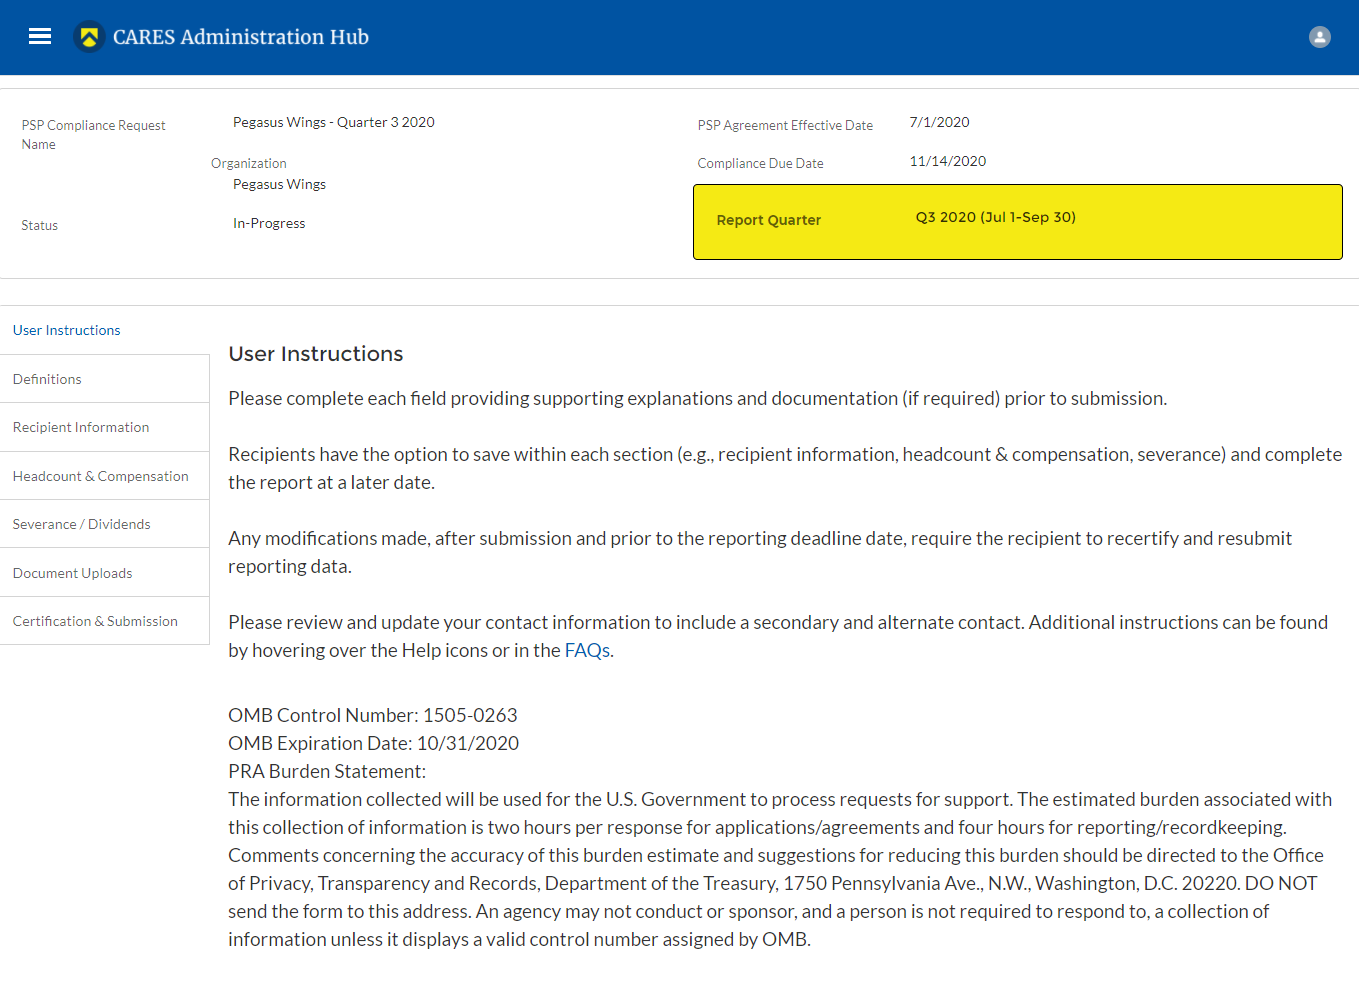
Task: Select the Pegasus Wings - Quarter 3 2020 name
Action: [333, 122]
